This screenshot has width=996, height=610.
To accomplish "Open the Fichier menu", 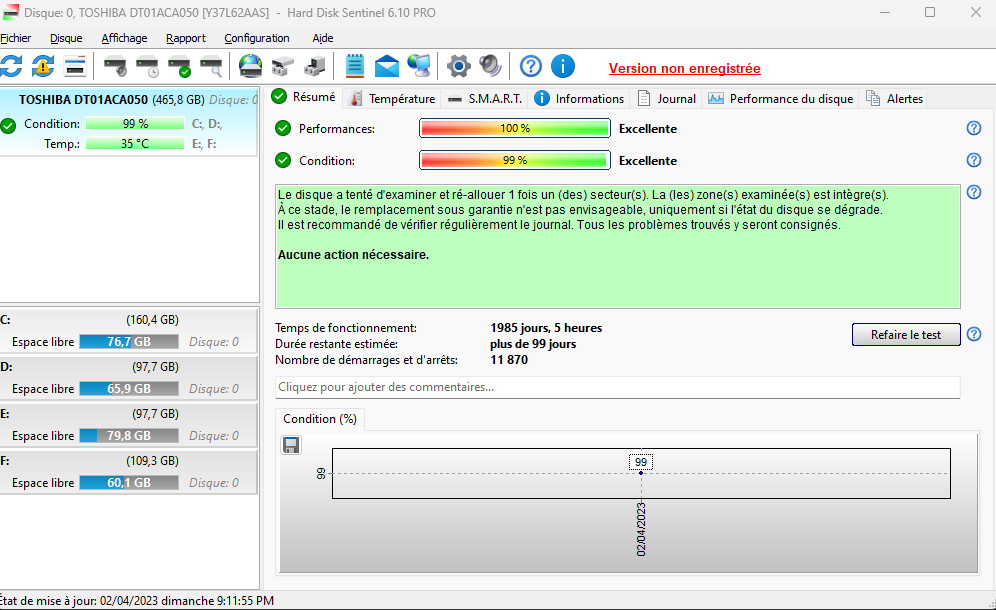I will tap(16, 38).
